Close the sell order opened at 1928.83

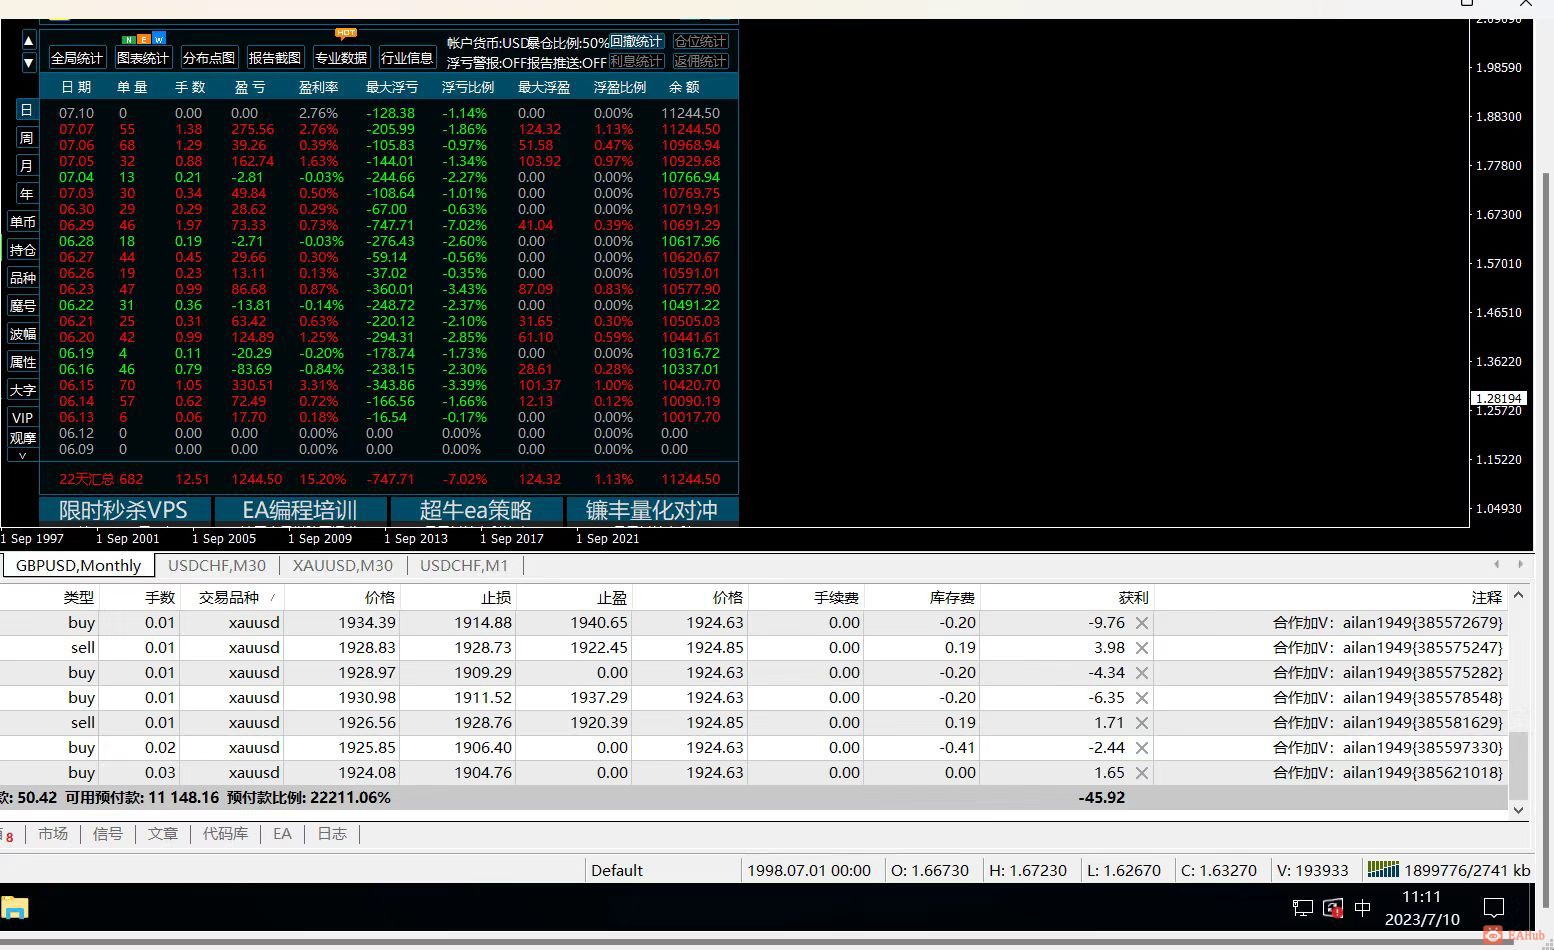(x=1142, y=648)
